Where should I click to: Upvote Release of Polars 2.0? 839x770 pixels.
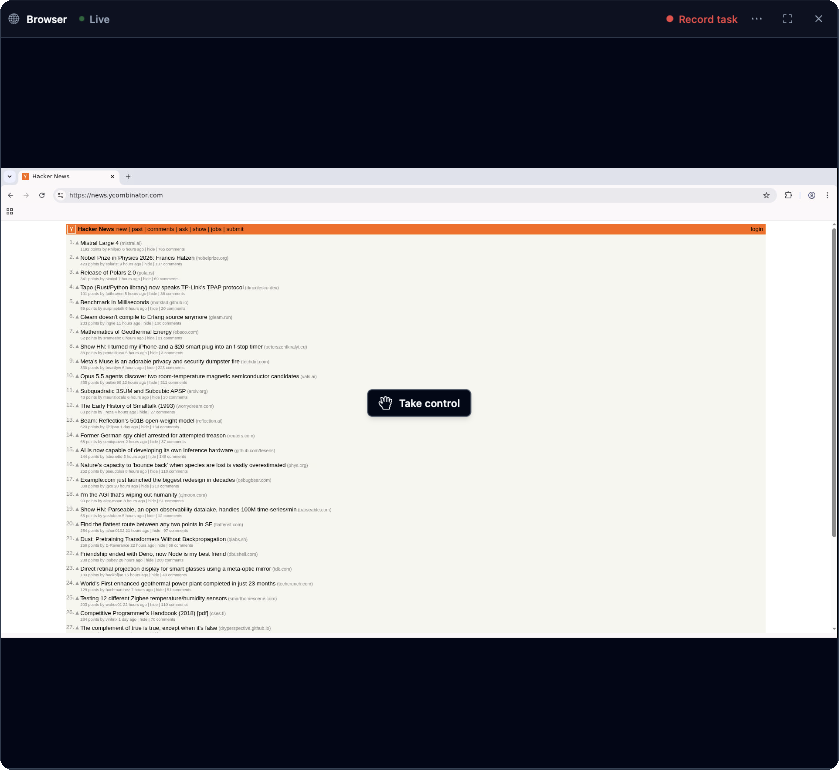pos(77,273)
